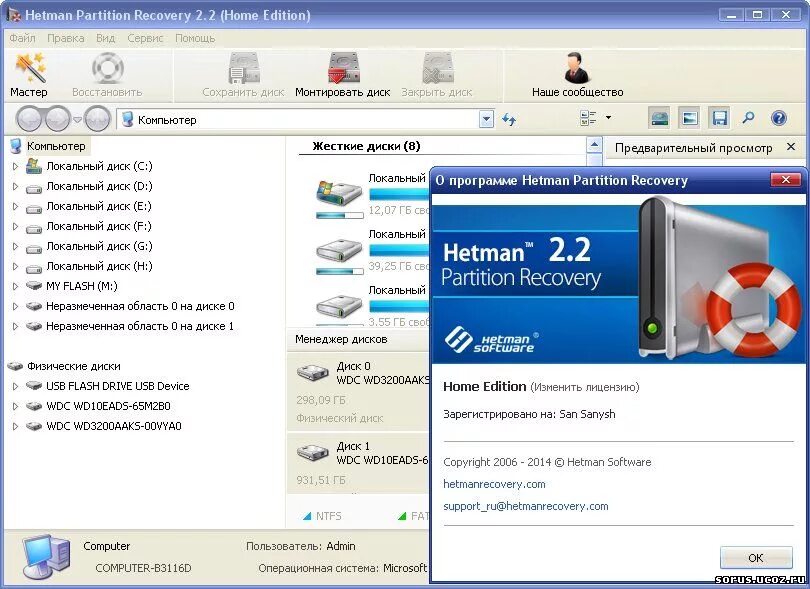Expand Локальный диск (D:) node
Image resolution: width=810 pixels, height=589 pixels.
coord(15,187)
